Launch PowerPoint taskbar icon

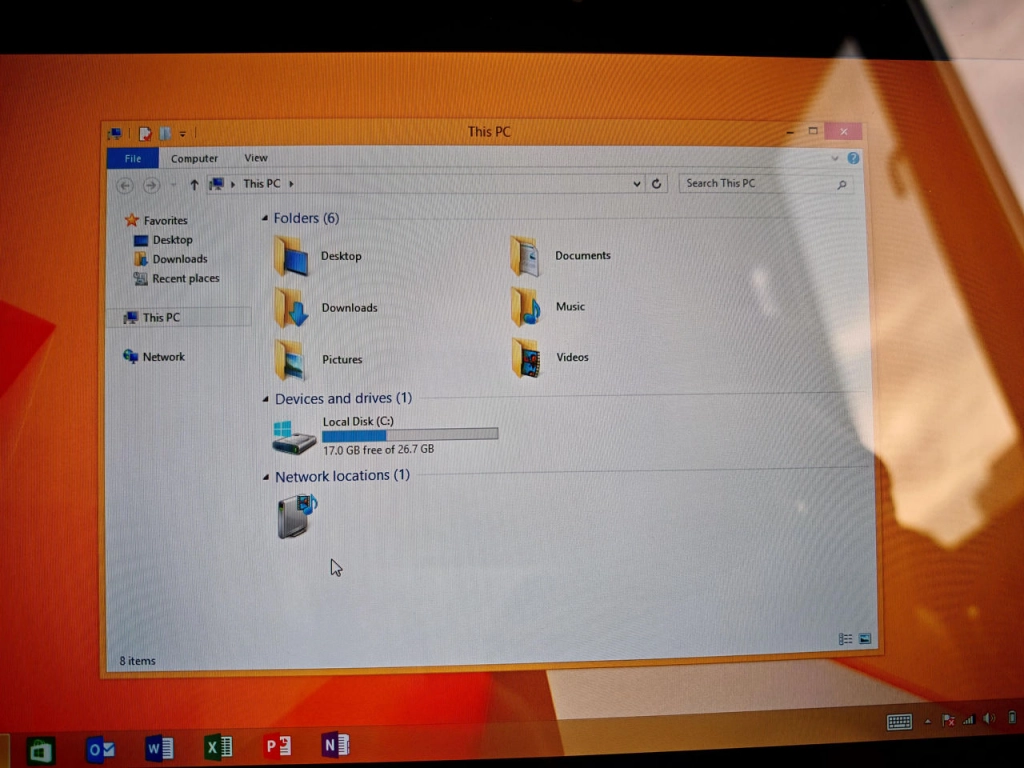click(278, 746)
